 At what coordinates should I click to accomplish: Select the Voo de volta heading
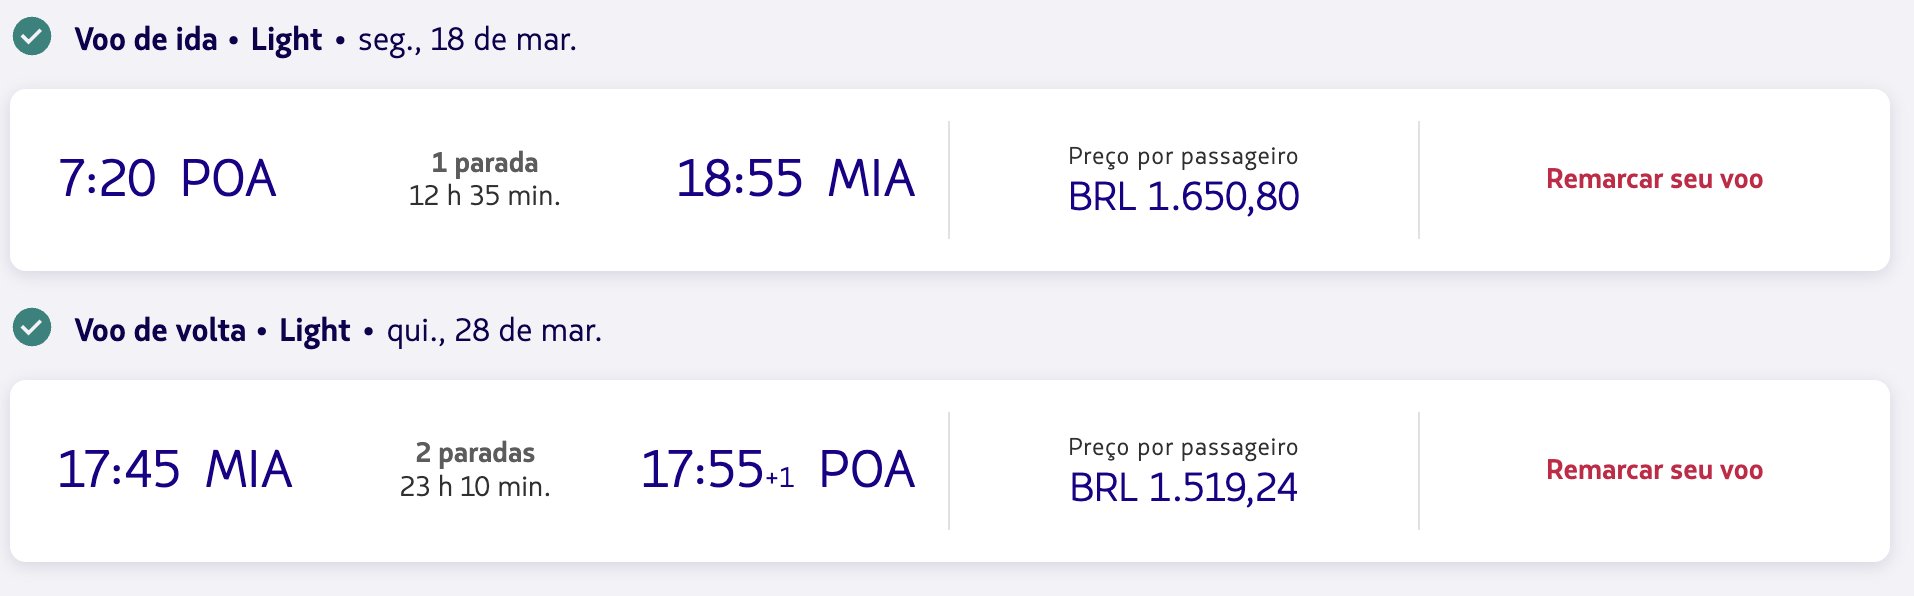pyautogui.click(x=160, y=330)
